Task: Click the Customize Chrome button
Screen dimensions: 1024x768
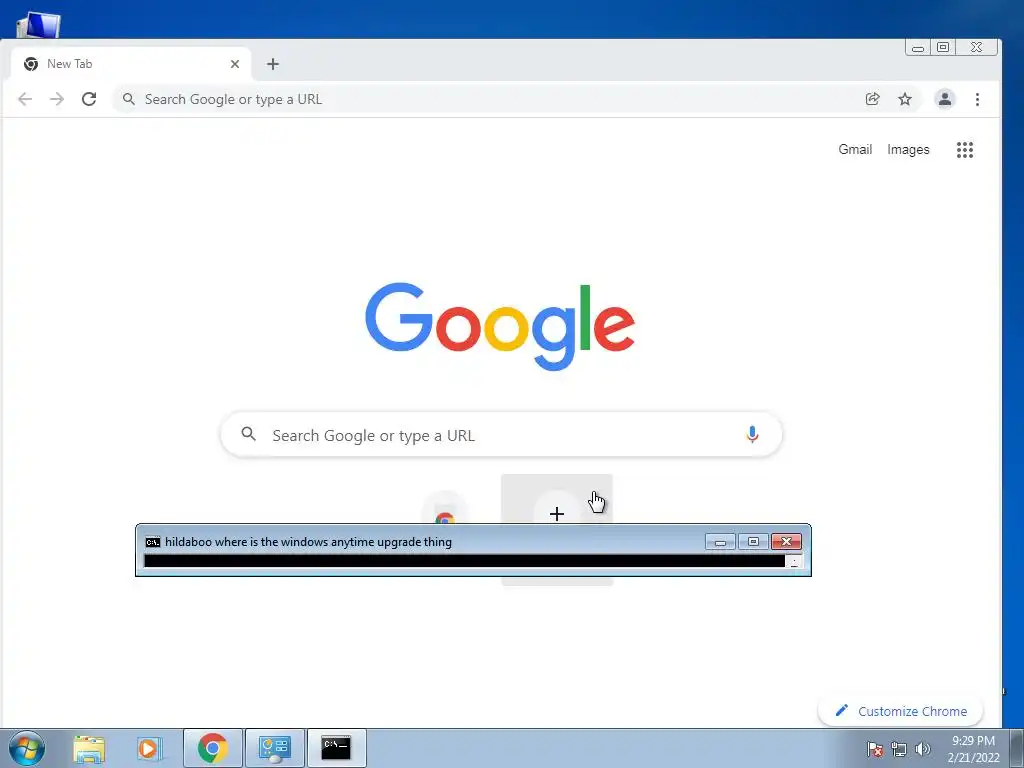Action: pyautogui.click(x=901, y=711)
